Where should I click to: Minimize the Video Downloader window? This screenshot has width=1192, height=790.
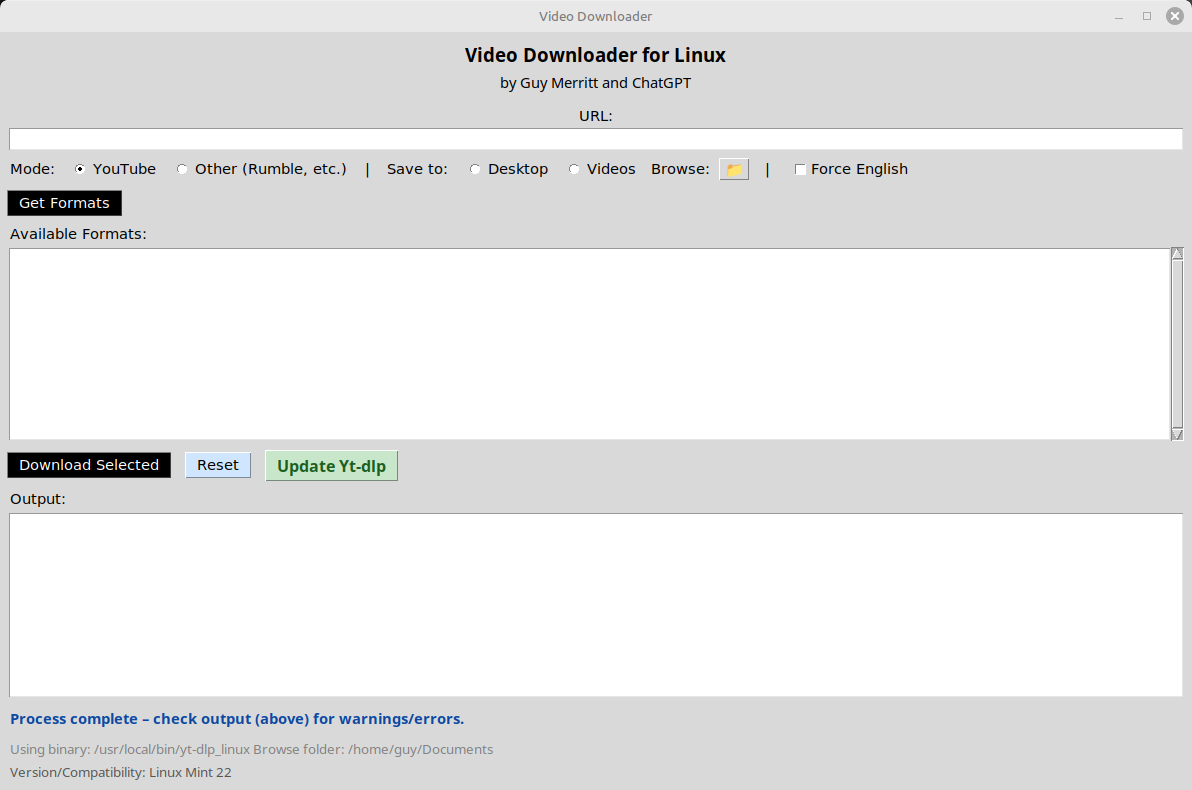coord(1119,16)
